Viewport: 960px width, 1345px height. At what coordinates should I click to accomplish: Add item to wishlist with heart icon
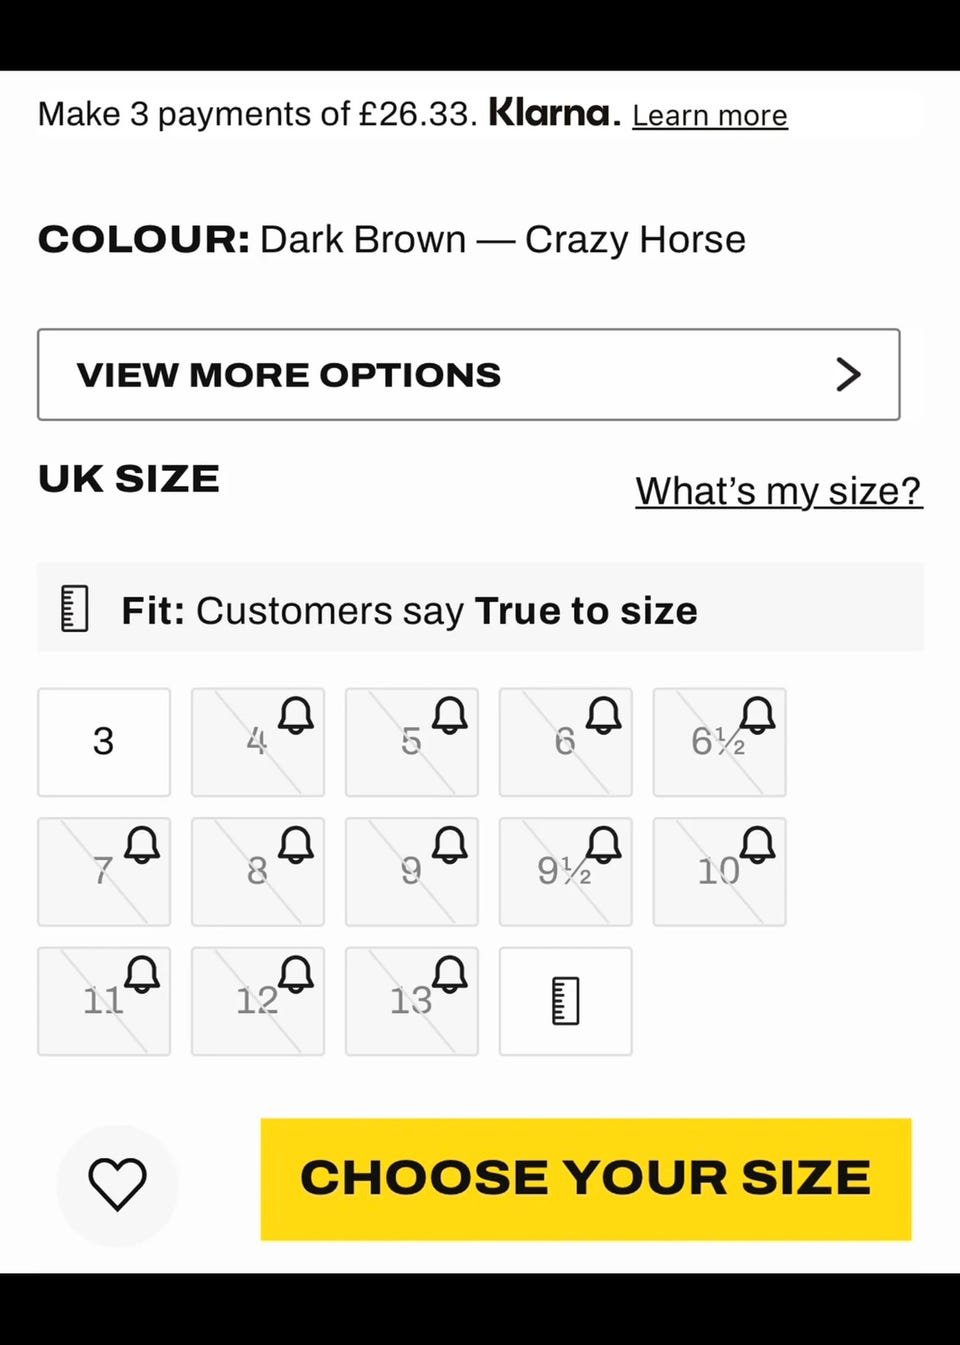(x=118, y=1184)
